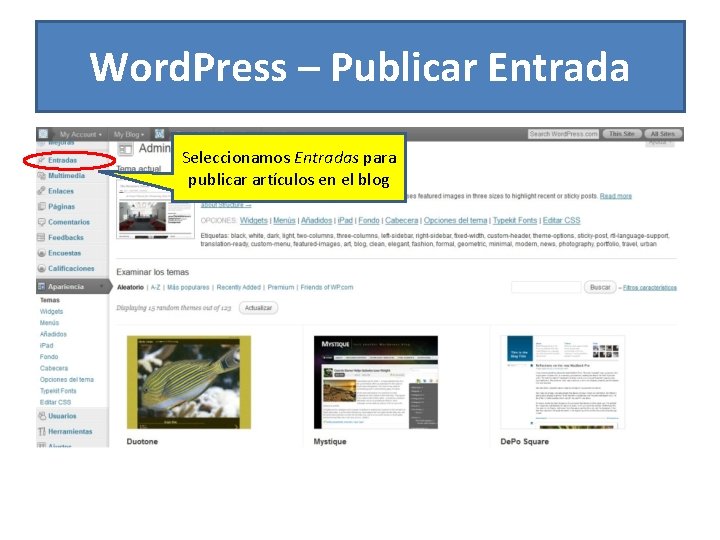Click the Páginas page icon

[41, 207]
